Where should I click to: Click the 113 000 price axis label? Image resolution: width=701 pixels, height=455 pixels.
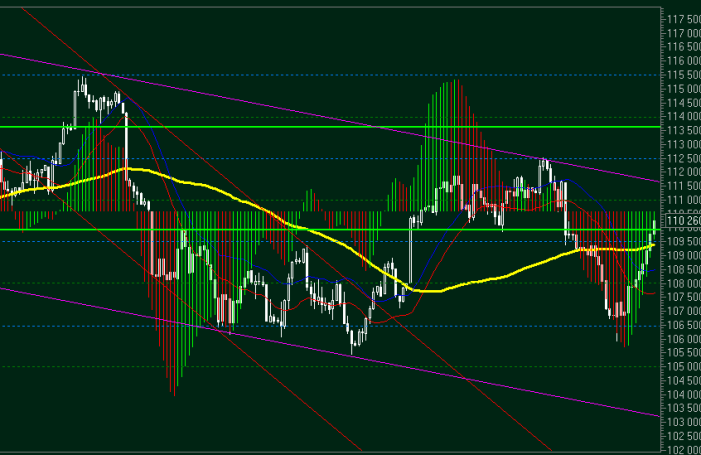[x=684, y=144]
